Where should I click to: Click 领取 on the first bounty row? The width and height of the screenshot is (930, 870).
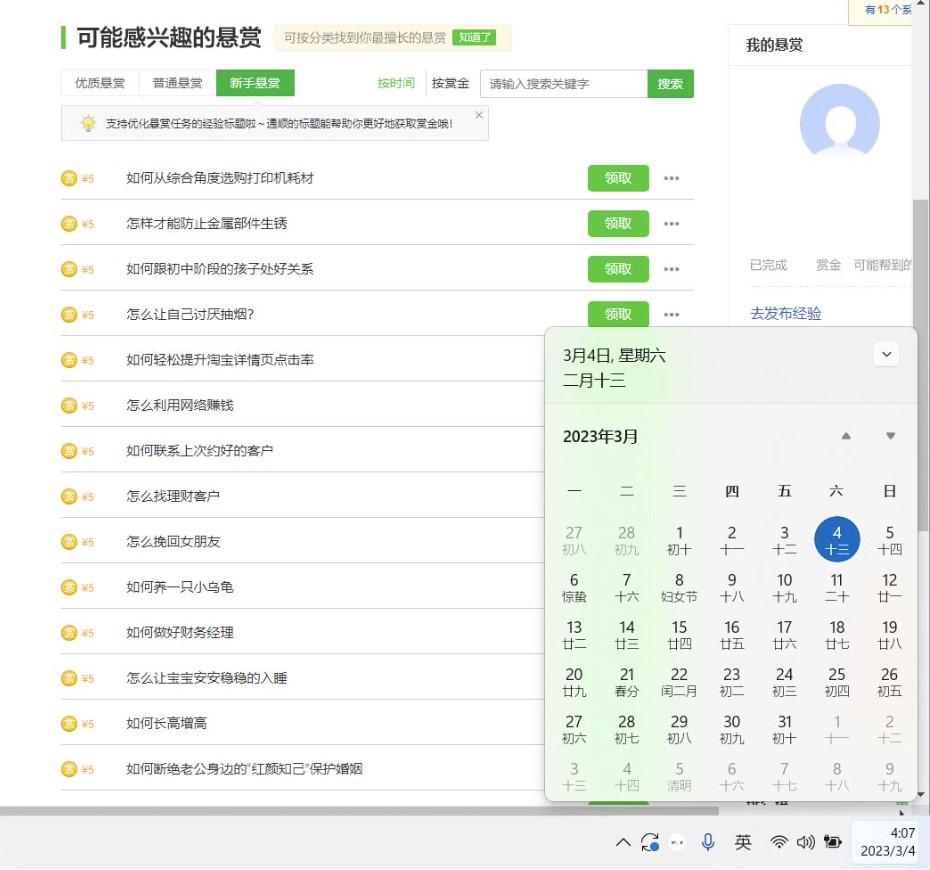(617, 178)
